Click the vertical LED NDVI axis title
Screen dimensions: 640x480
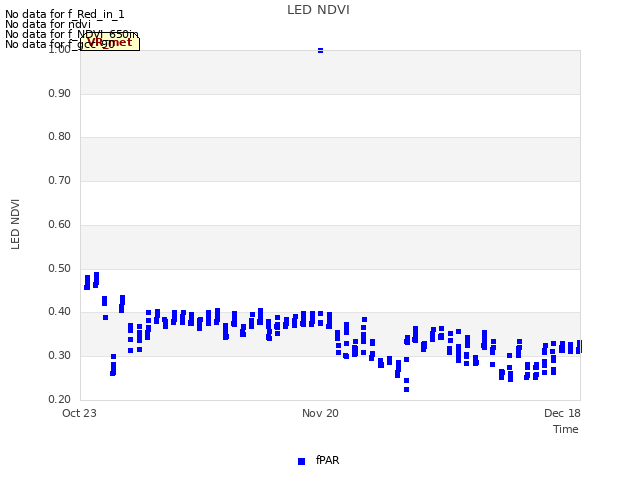pos(16,224)
